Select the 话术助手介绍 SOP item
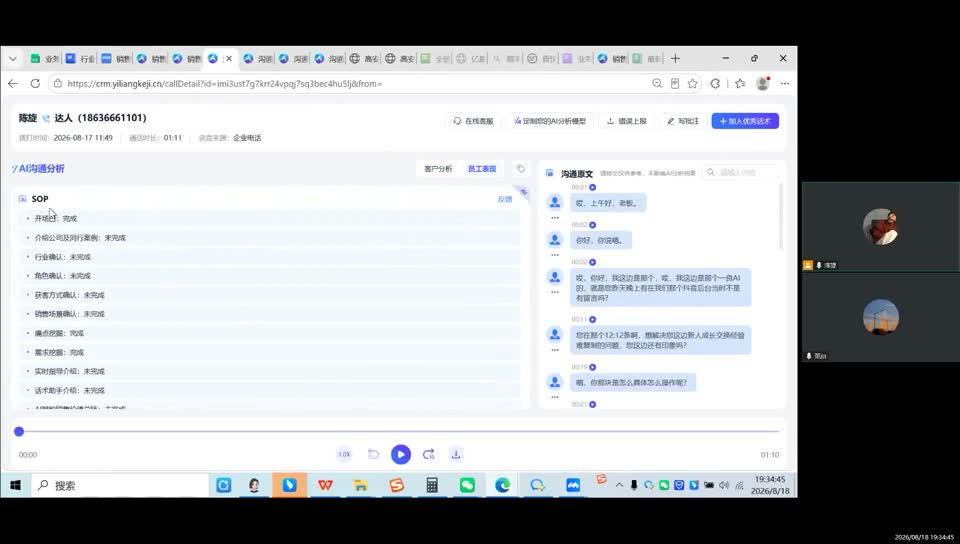The height and width of the screenshot is (544, 960). click(271, 390)
